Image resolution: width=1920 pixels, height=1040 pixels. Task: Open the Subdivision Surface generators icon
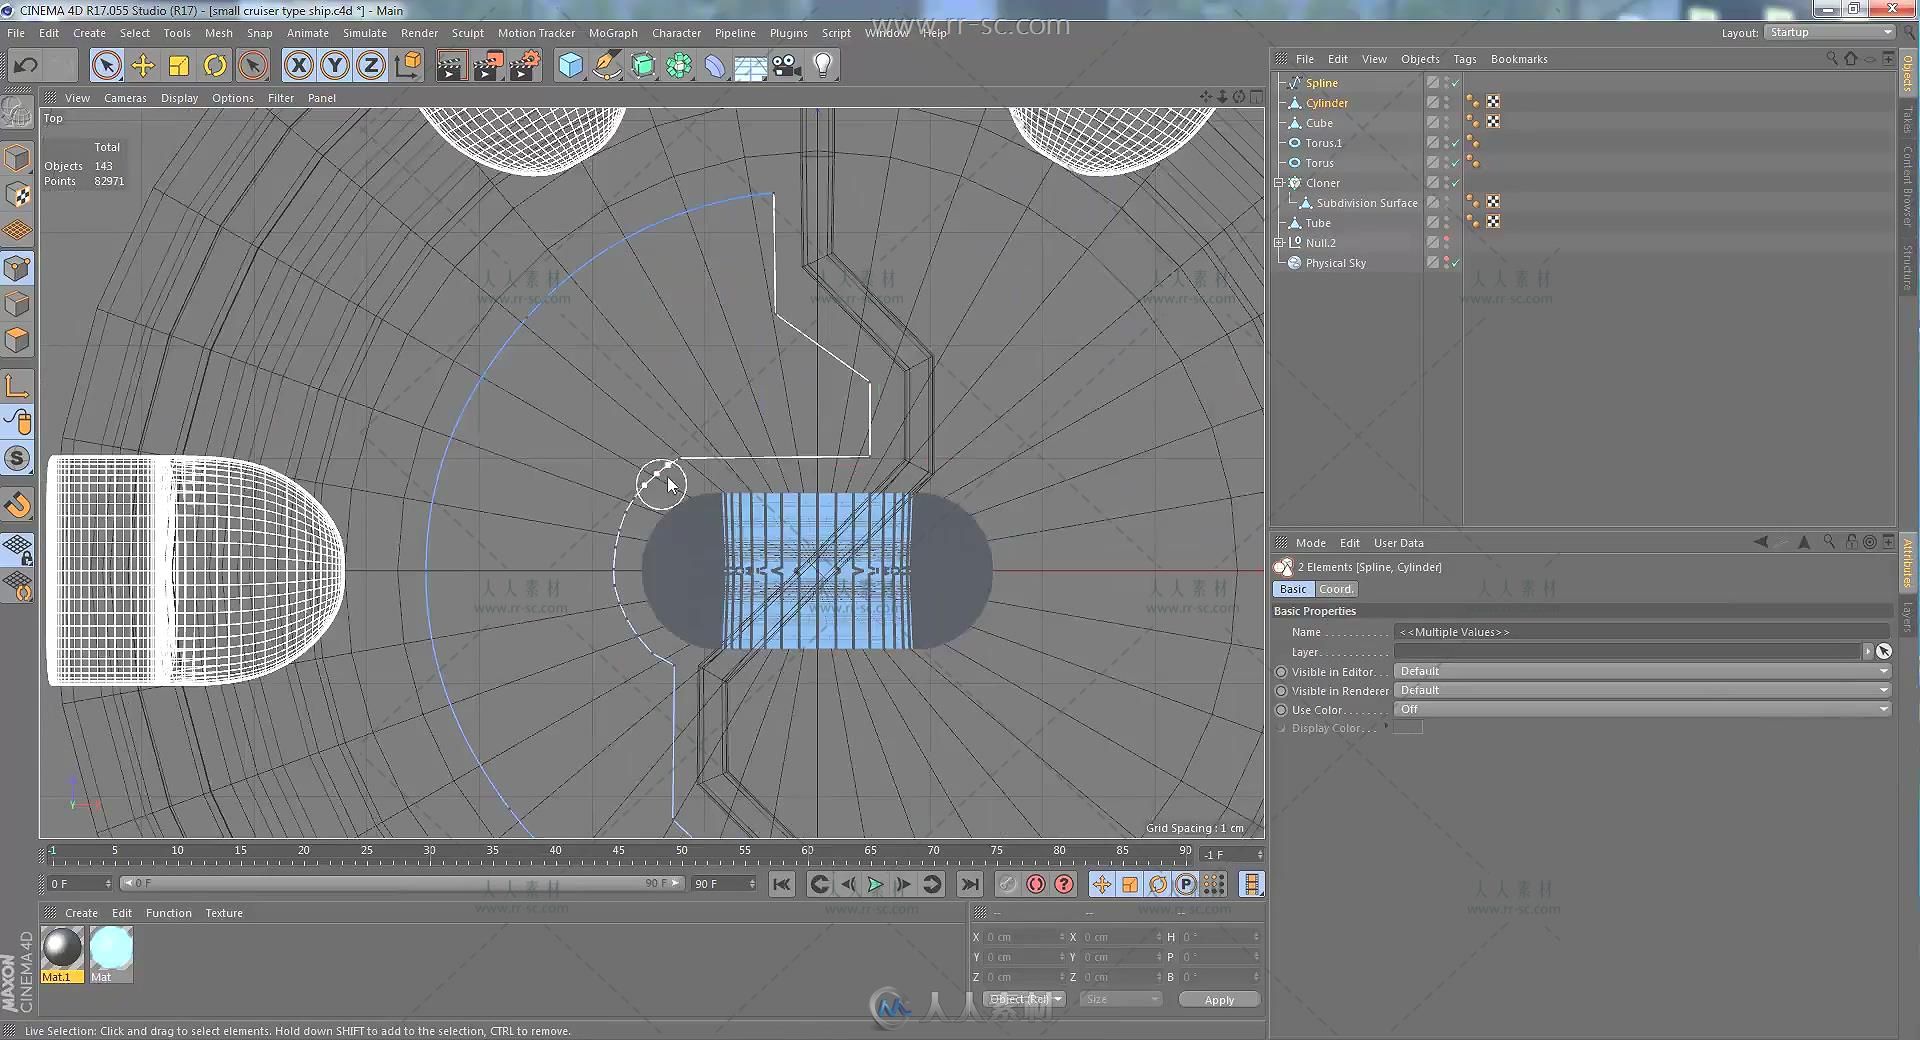643,66
